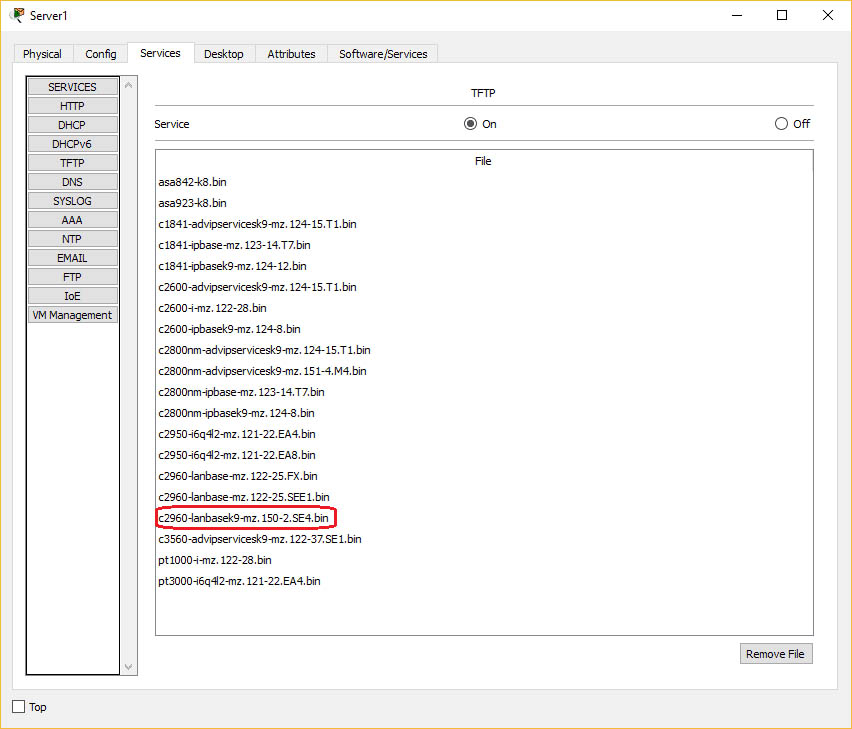Open the SYSLOG service panel

[x=72, y=201]
